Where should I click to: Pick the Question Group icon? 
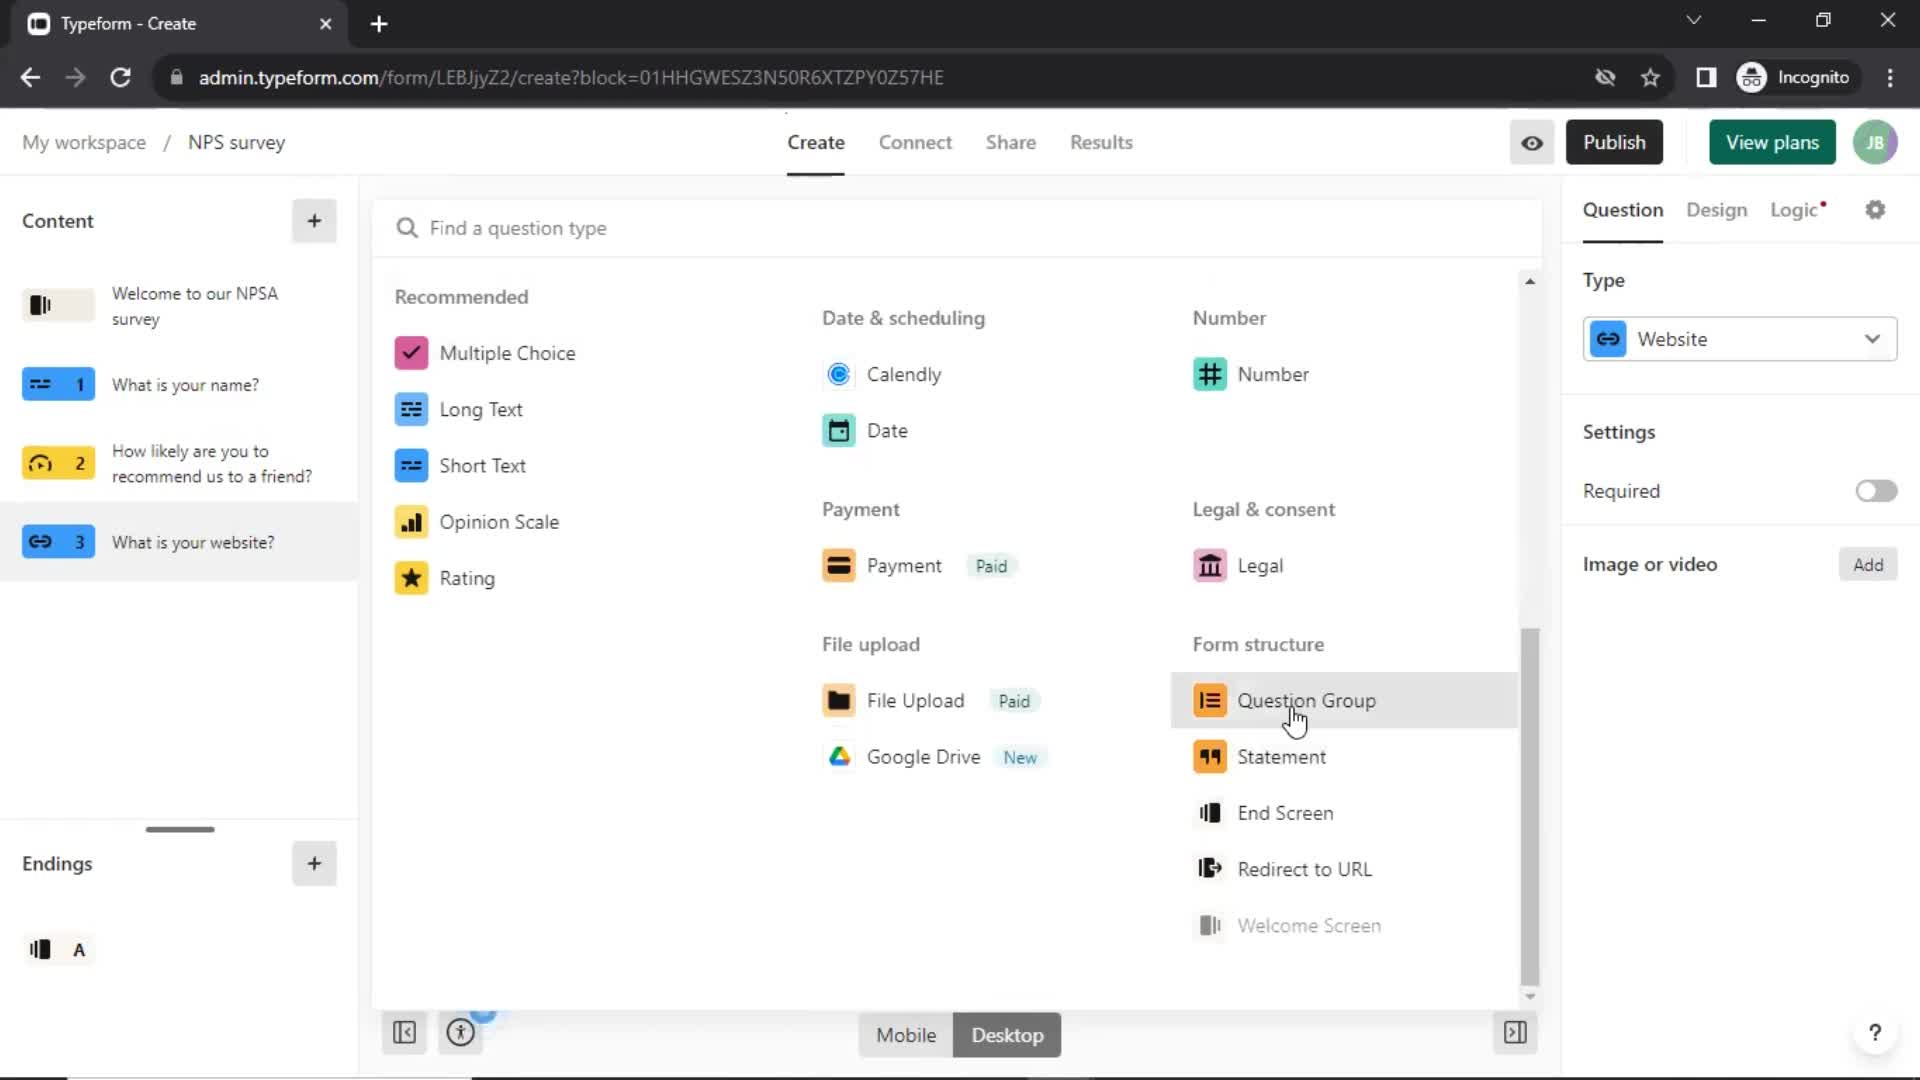(x=1210, y=700)
